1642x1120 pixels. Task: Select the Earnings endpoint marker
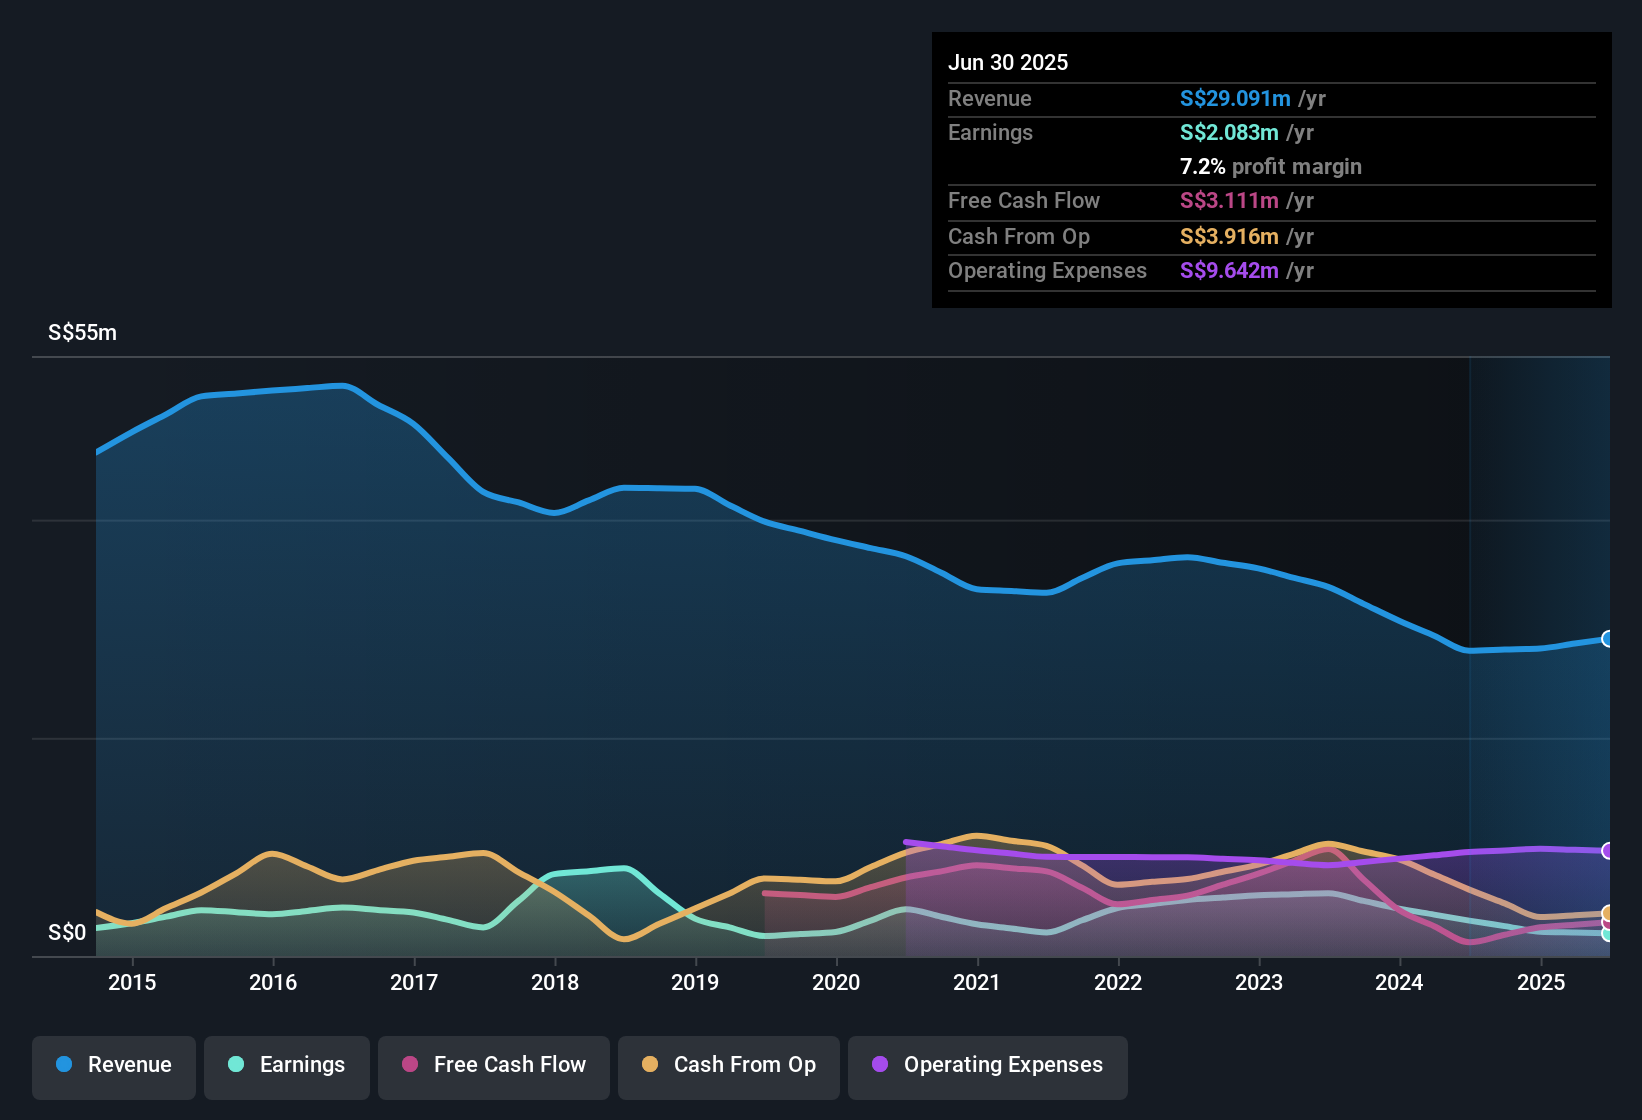point(1608,934)
